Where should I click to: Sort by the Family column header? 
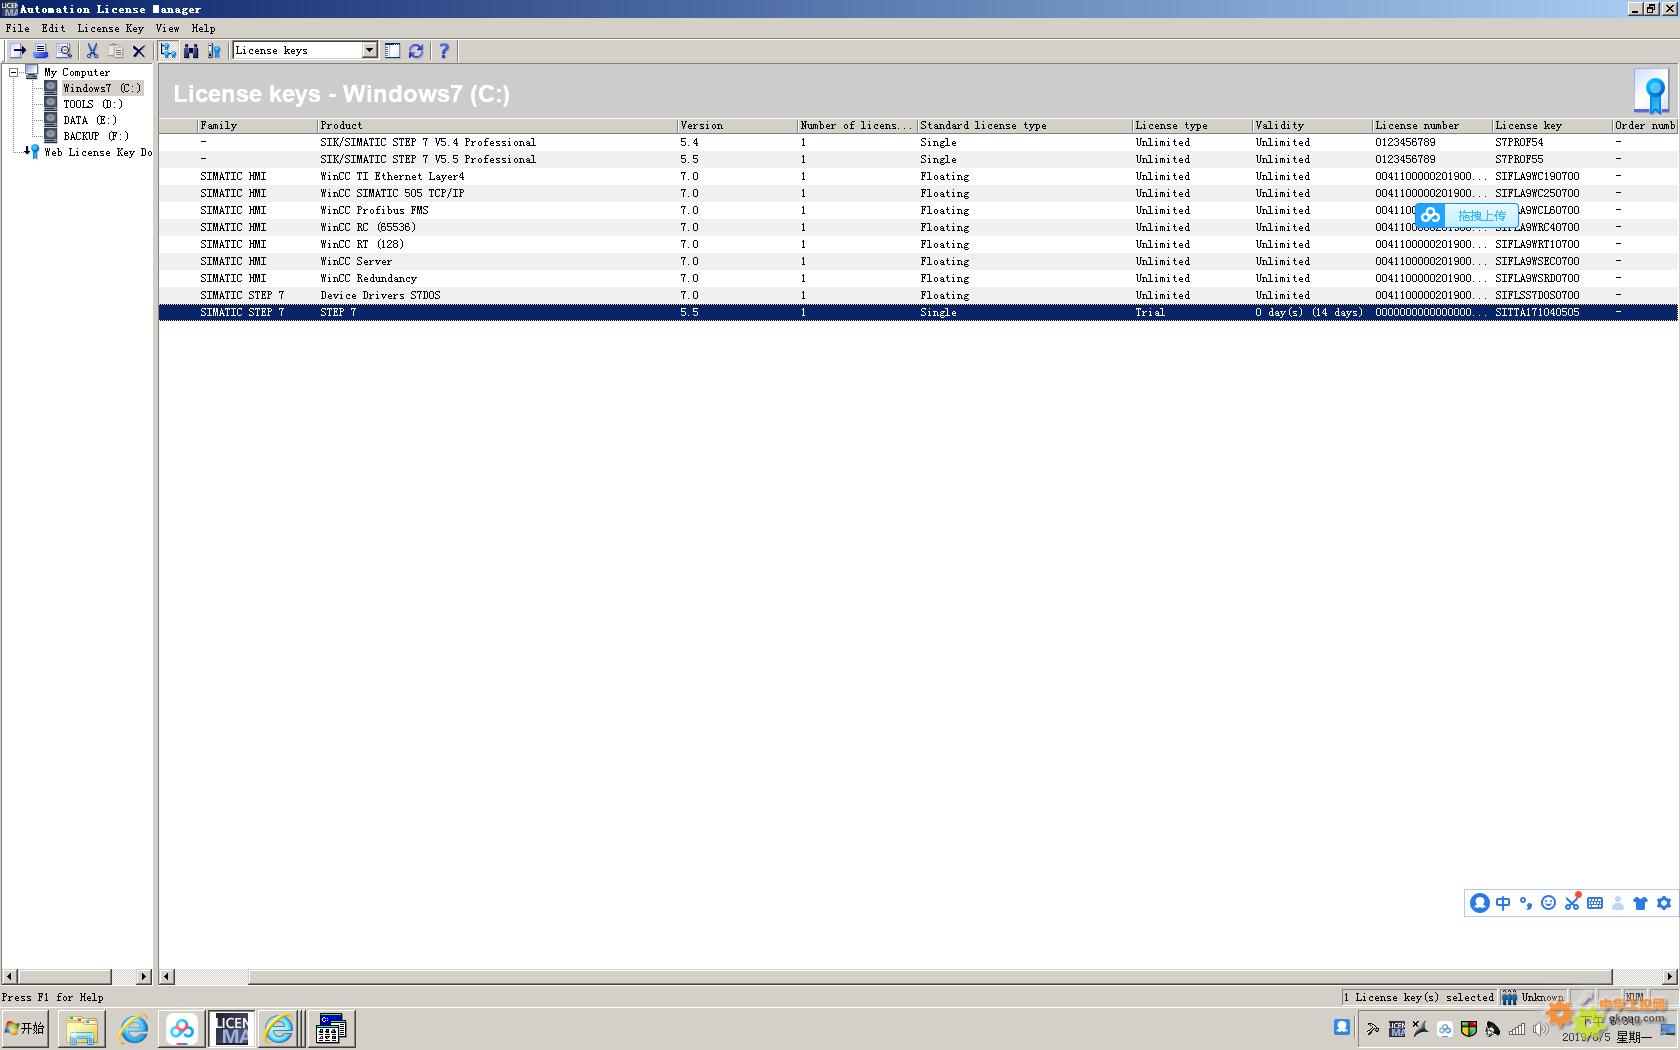257,125
